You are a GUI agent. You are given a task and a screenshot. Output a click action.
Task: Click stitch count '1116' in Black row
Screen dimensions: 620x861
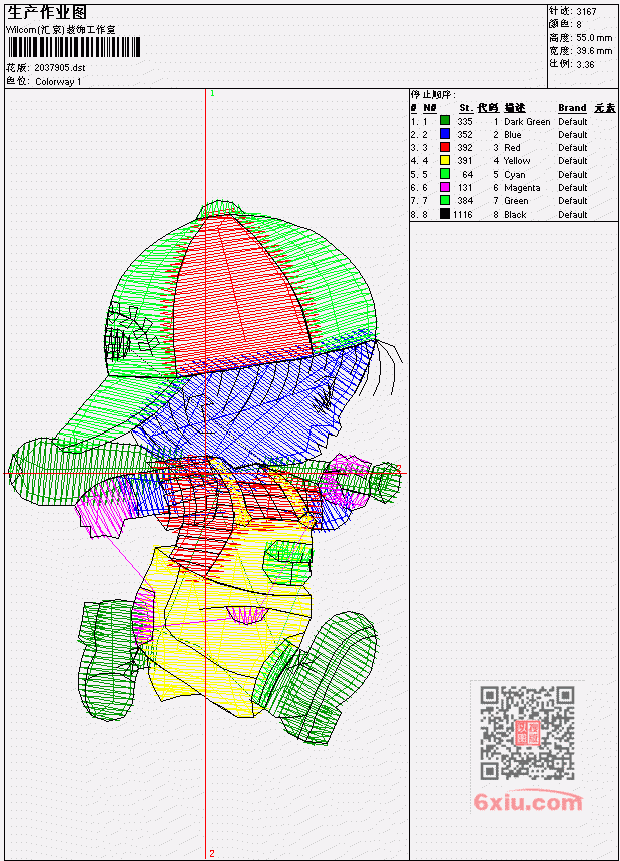462,215
